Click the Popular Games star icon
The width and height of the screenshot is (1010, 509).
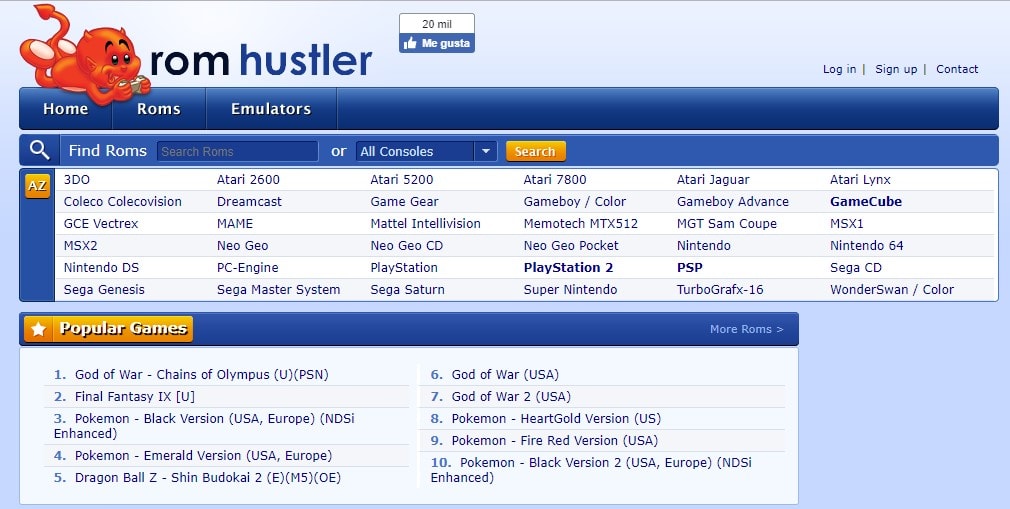tap(39, 329)
